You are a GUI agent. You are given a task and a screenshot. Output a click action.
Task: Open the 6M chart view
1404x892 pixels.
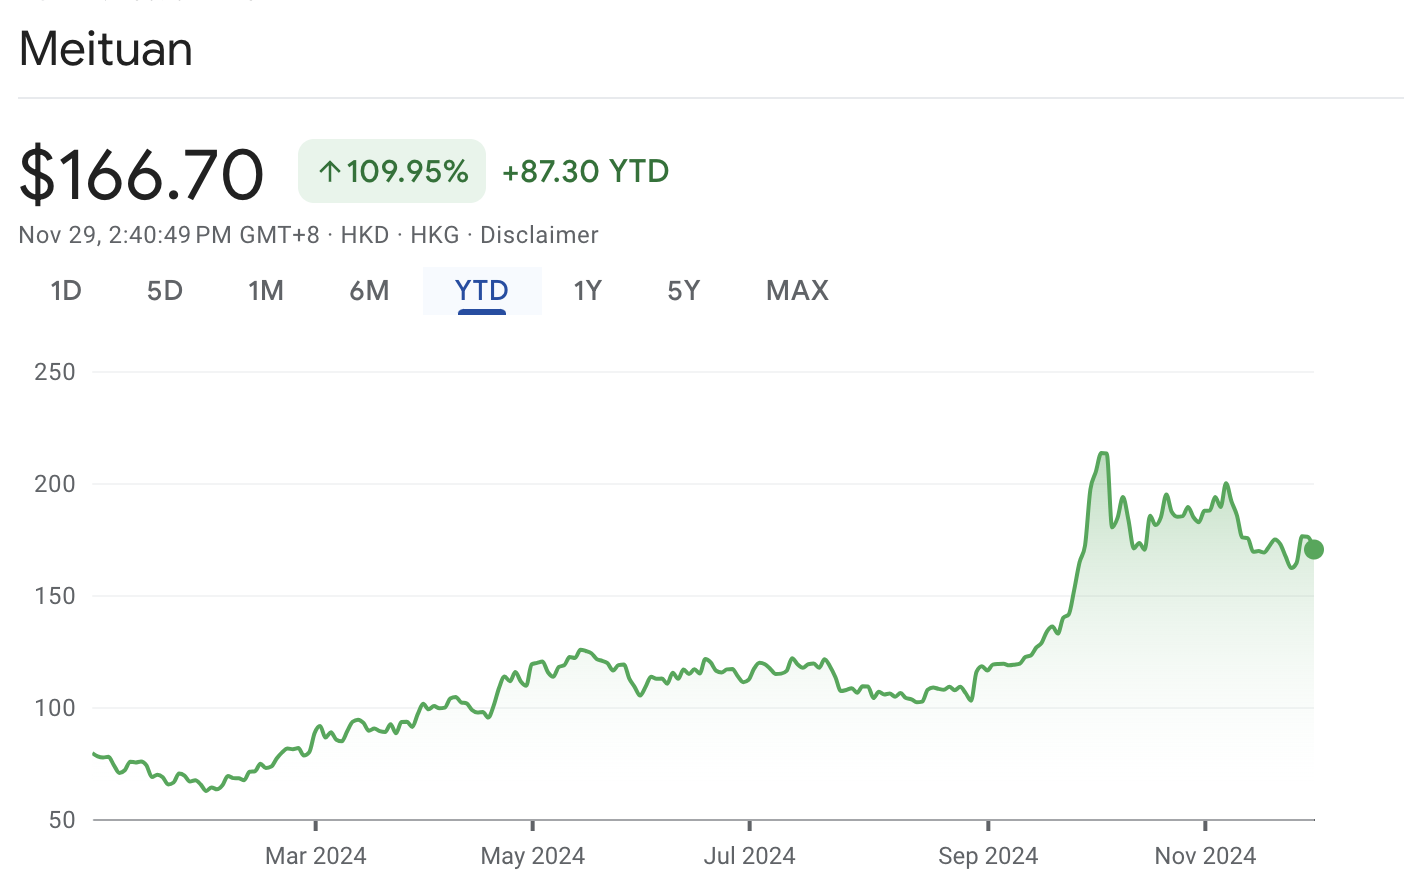(x=369, y=291)
